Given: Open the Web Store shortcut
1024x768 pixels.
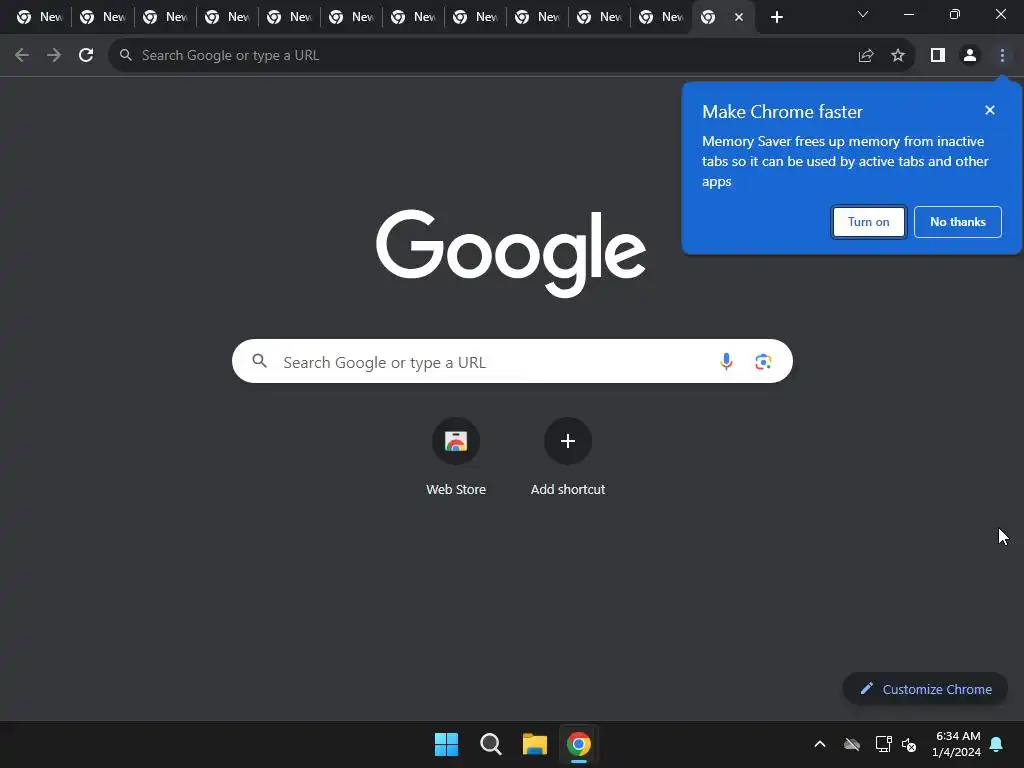Looking at the screenshot, I should click(x=456, y=457).
